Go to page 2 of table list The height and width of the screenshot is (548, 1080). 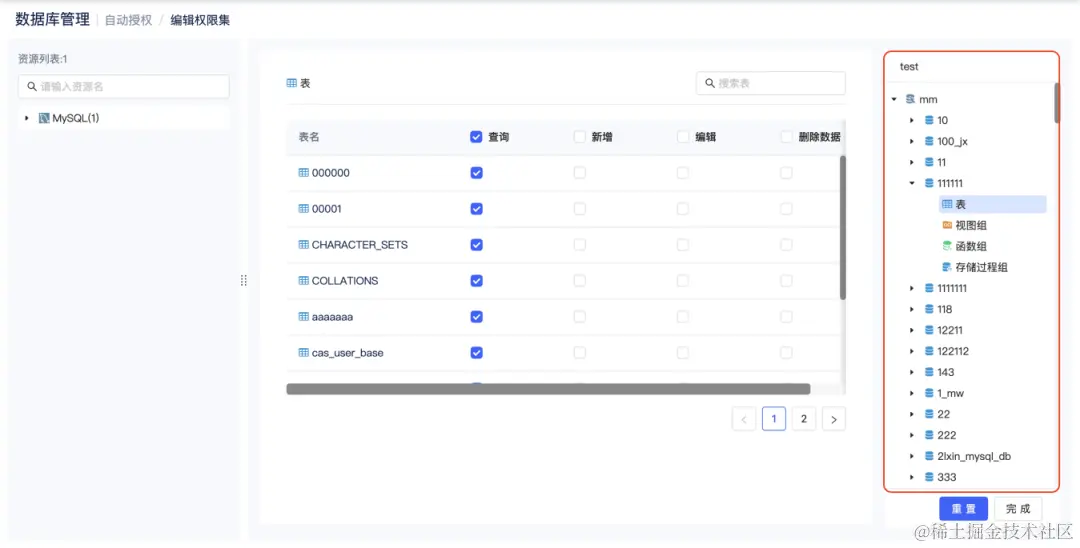[804, 419]
